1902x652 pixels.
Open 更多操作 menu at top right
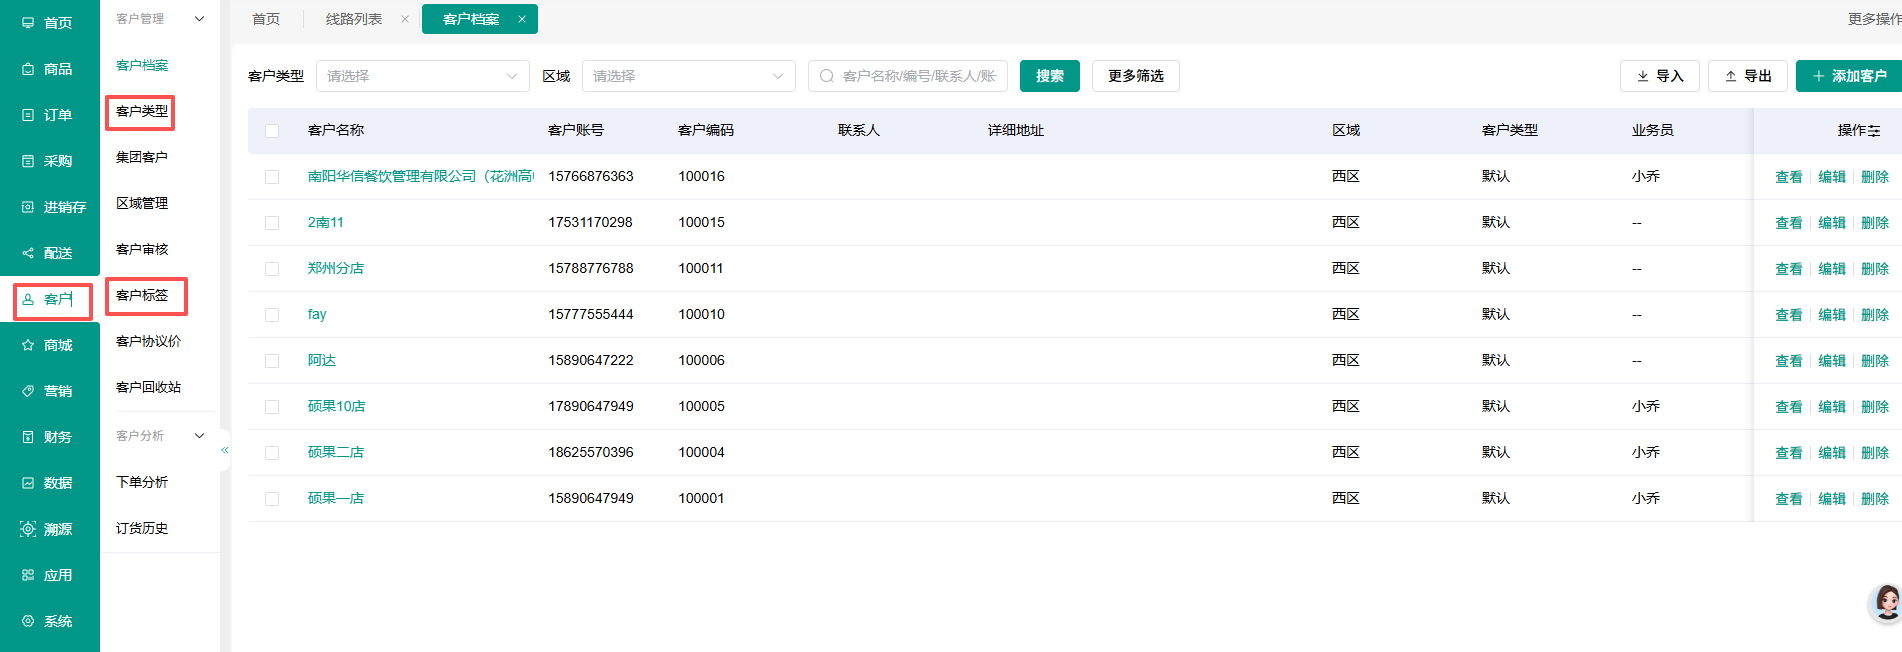click(1875, 19)
